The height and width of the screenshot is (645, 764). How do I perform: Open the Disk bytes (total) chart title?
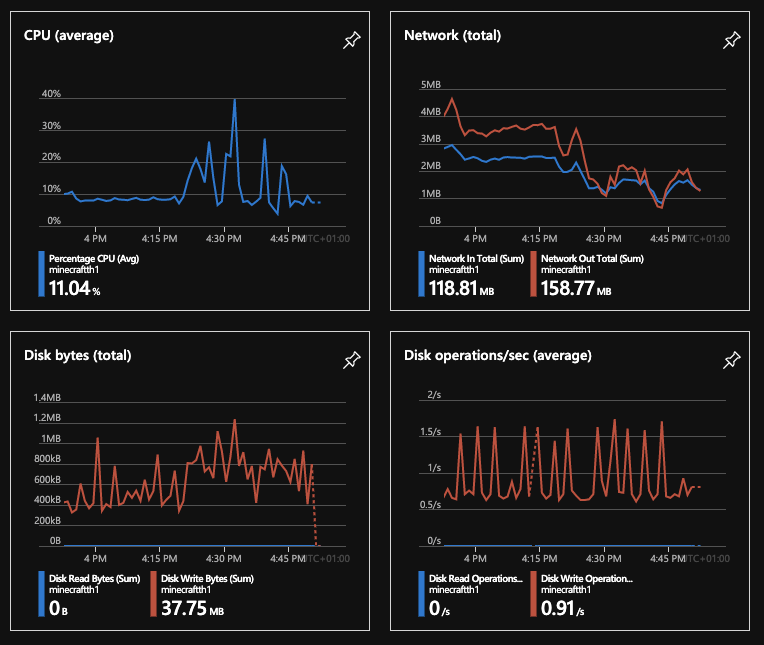pos(77,356)
